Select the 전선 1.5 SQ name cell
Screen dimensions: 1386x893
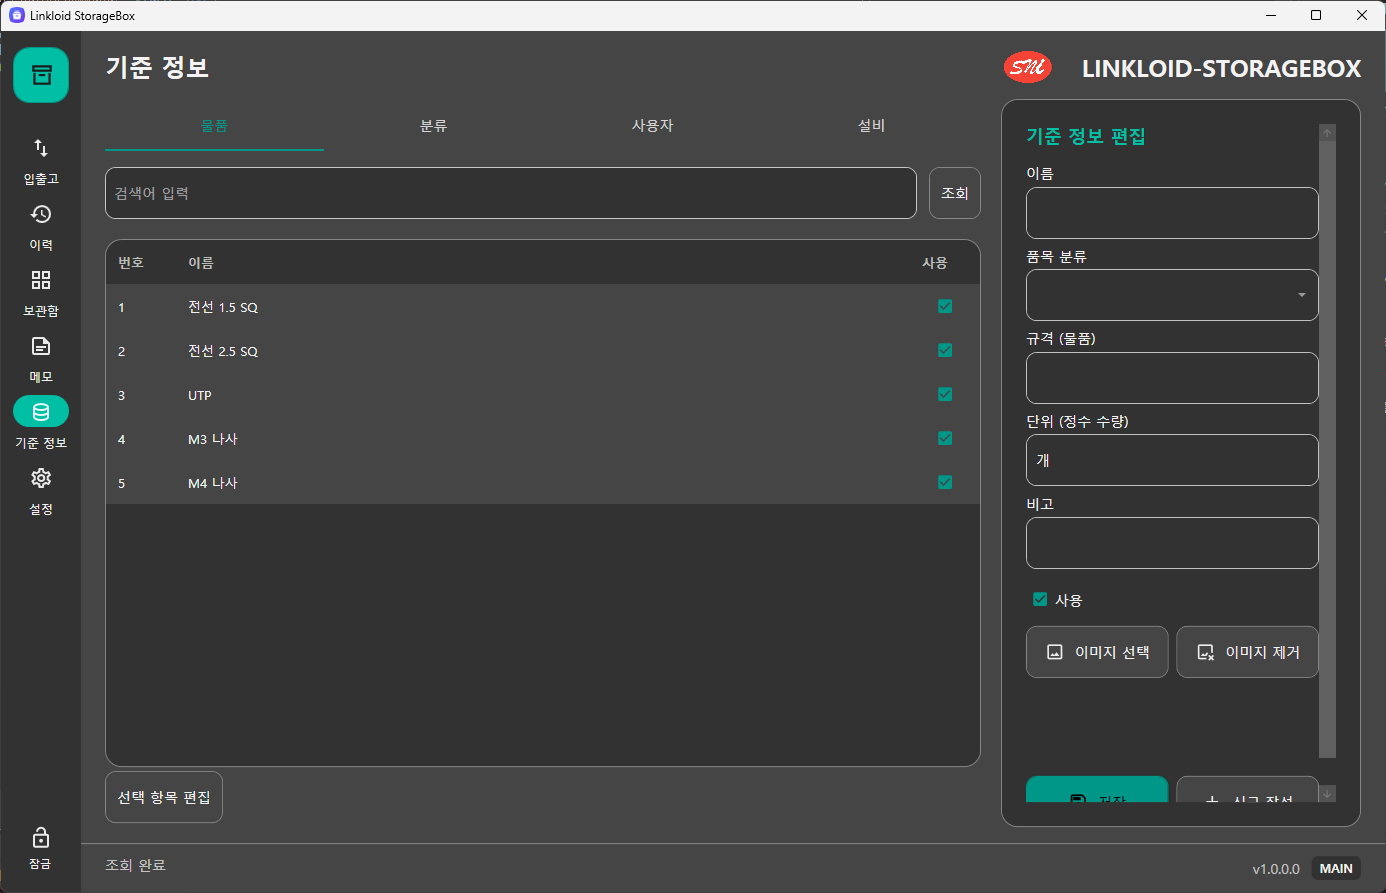223,307
